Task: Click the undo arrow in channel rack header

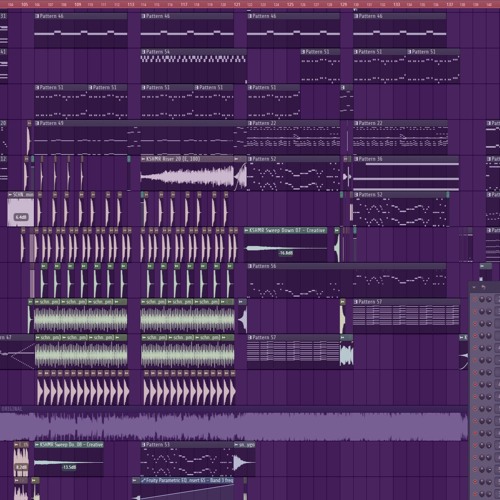Action: point(483,287)
